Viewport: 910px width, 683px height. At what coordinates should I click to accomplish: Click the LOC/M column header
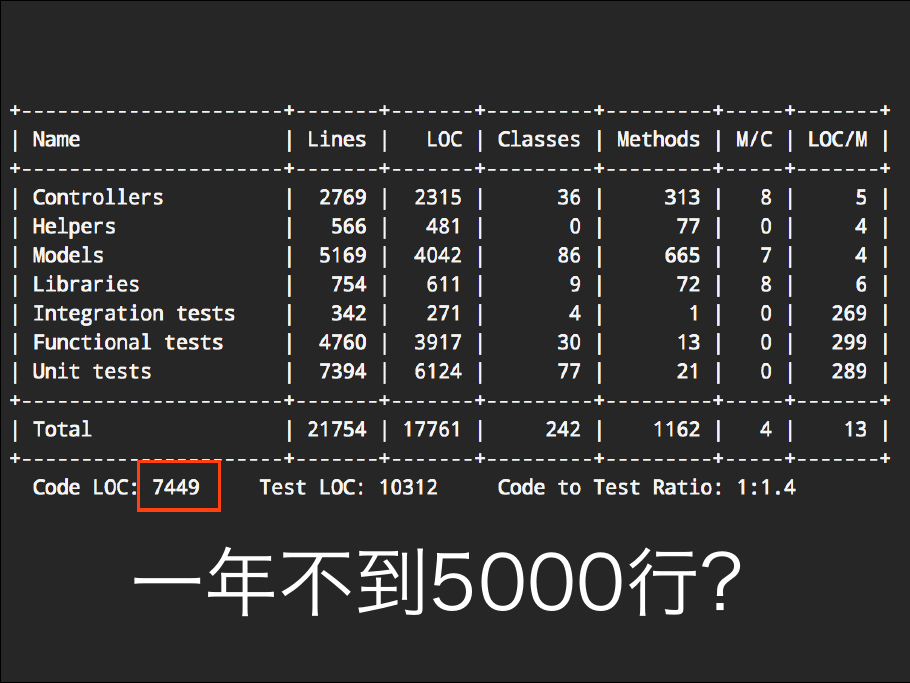[x=837, y=140]
